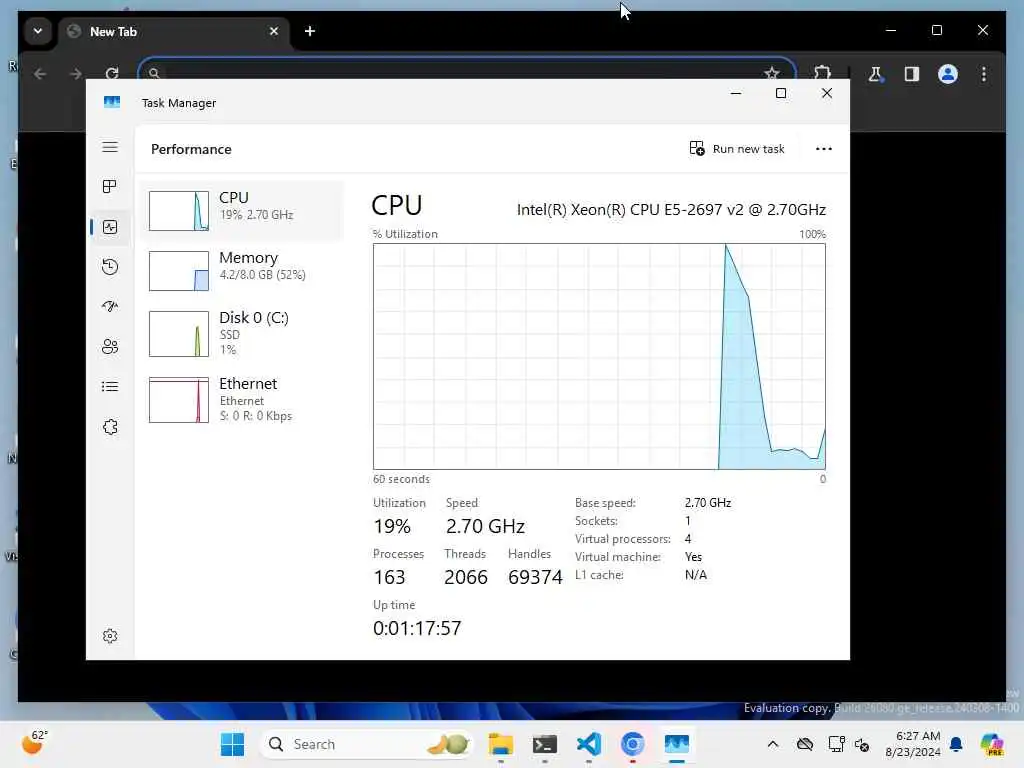Click the Chrome tab search dropdown arrow

(x=38, y=31)
